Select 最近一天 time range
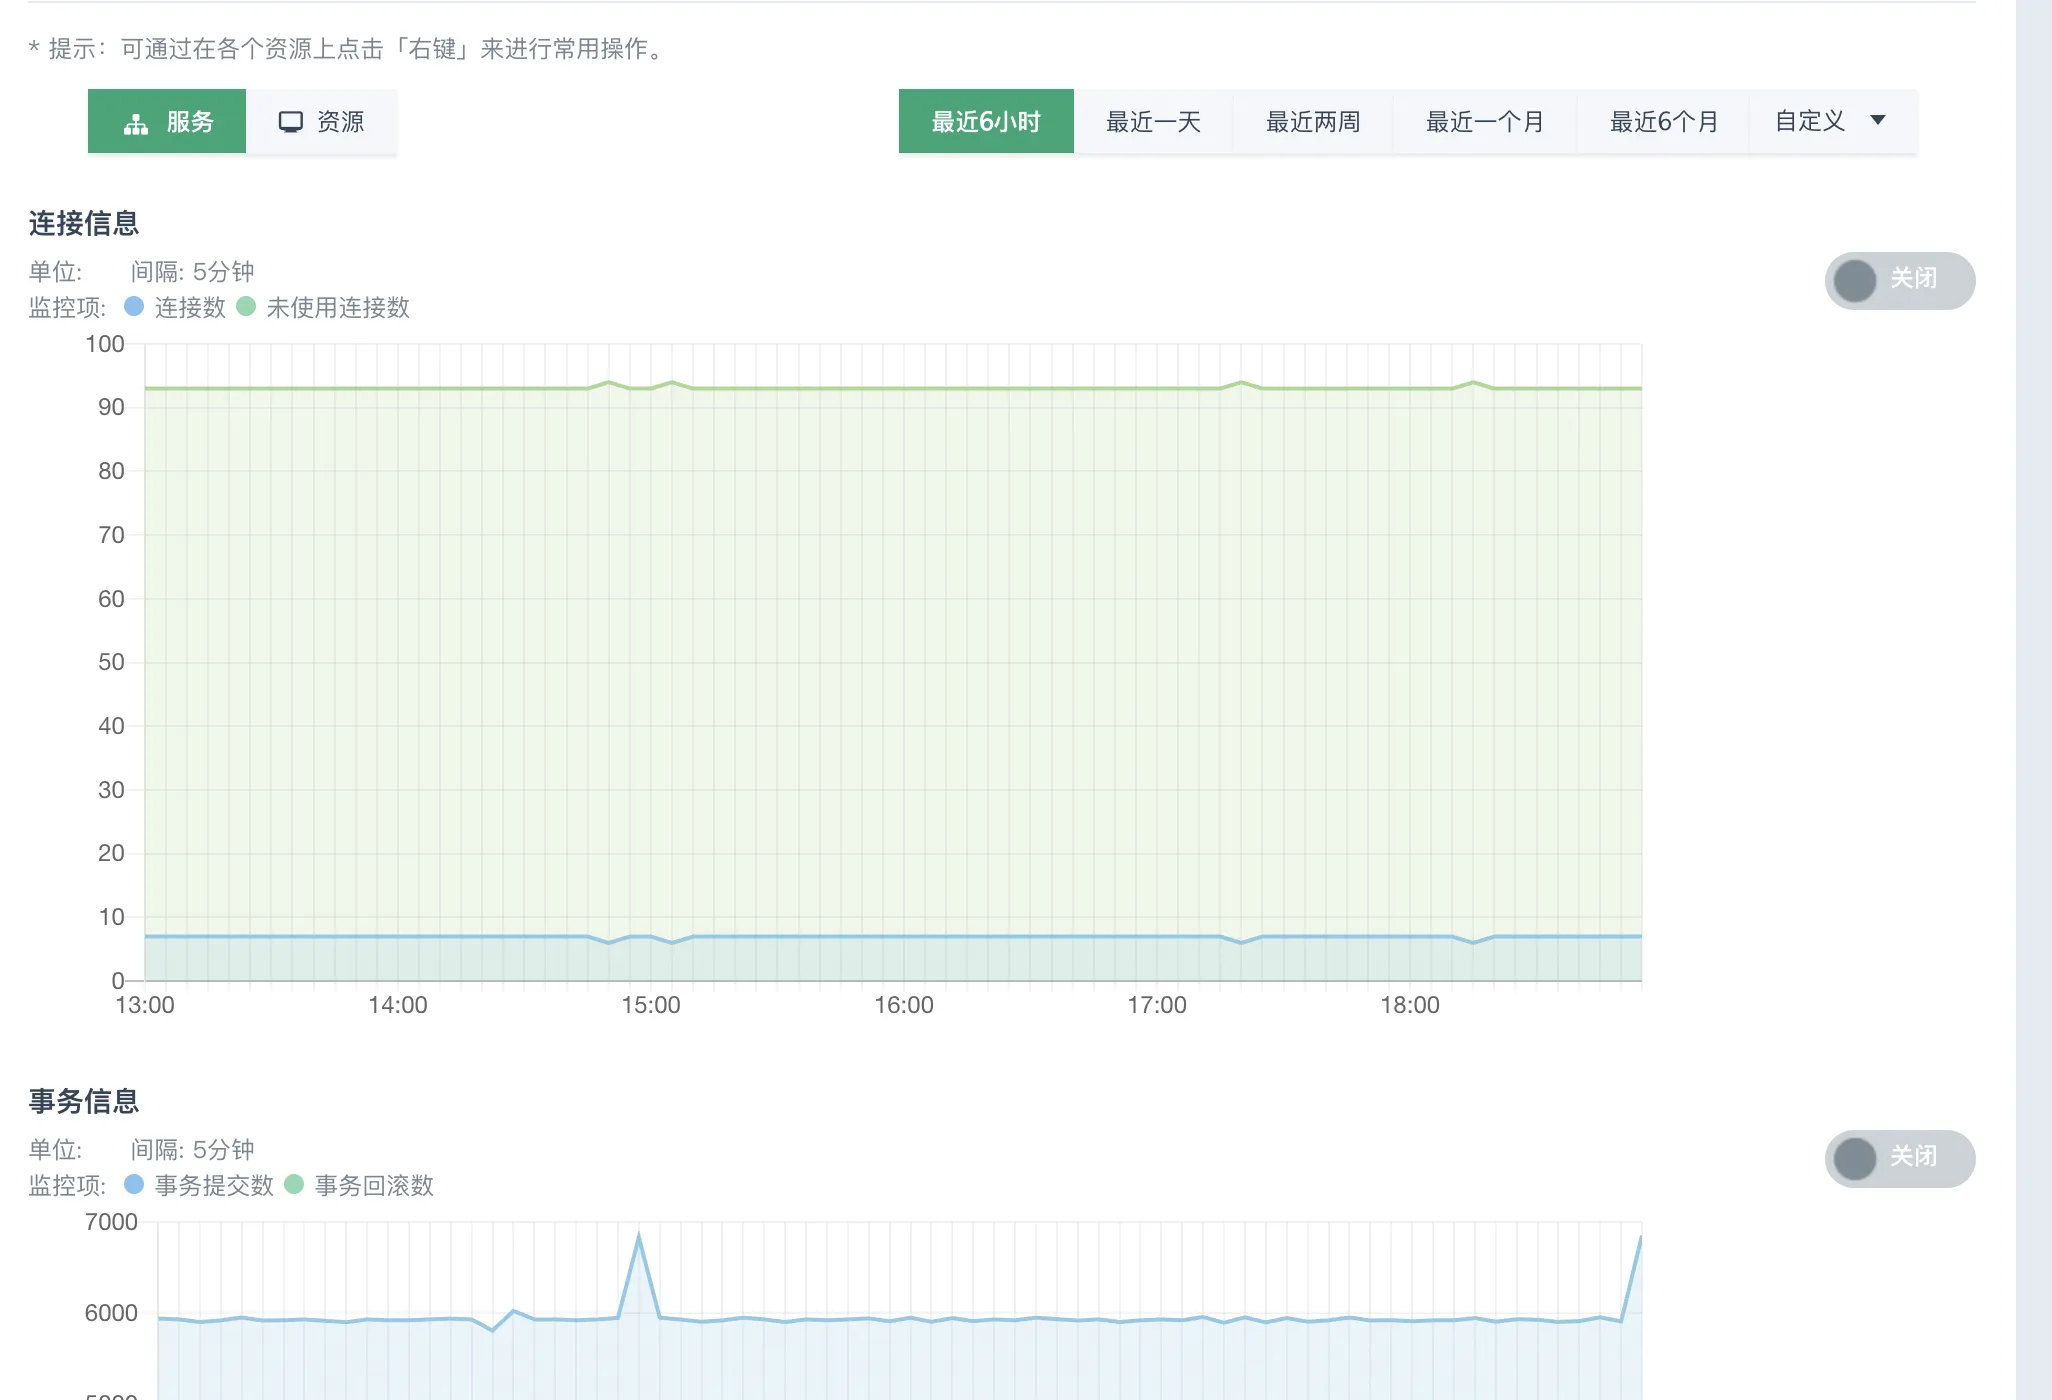This screenshot has width=2052, height=1400. (x=1153, y=121)
